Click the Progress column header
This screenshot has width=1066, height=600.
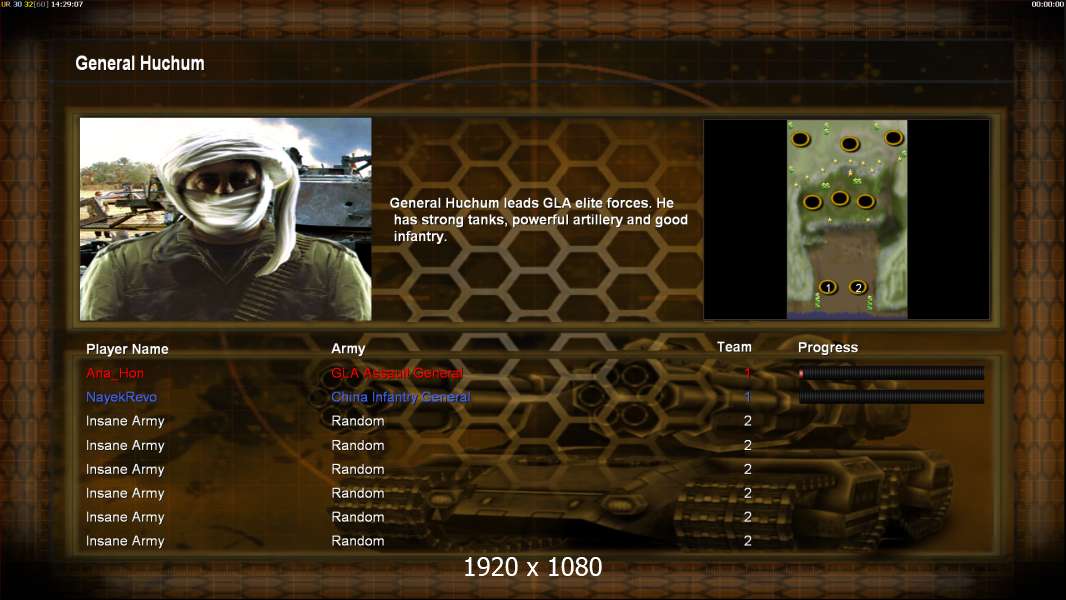point(827,348)
